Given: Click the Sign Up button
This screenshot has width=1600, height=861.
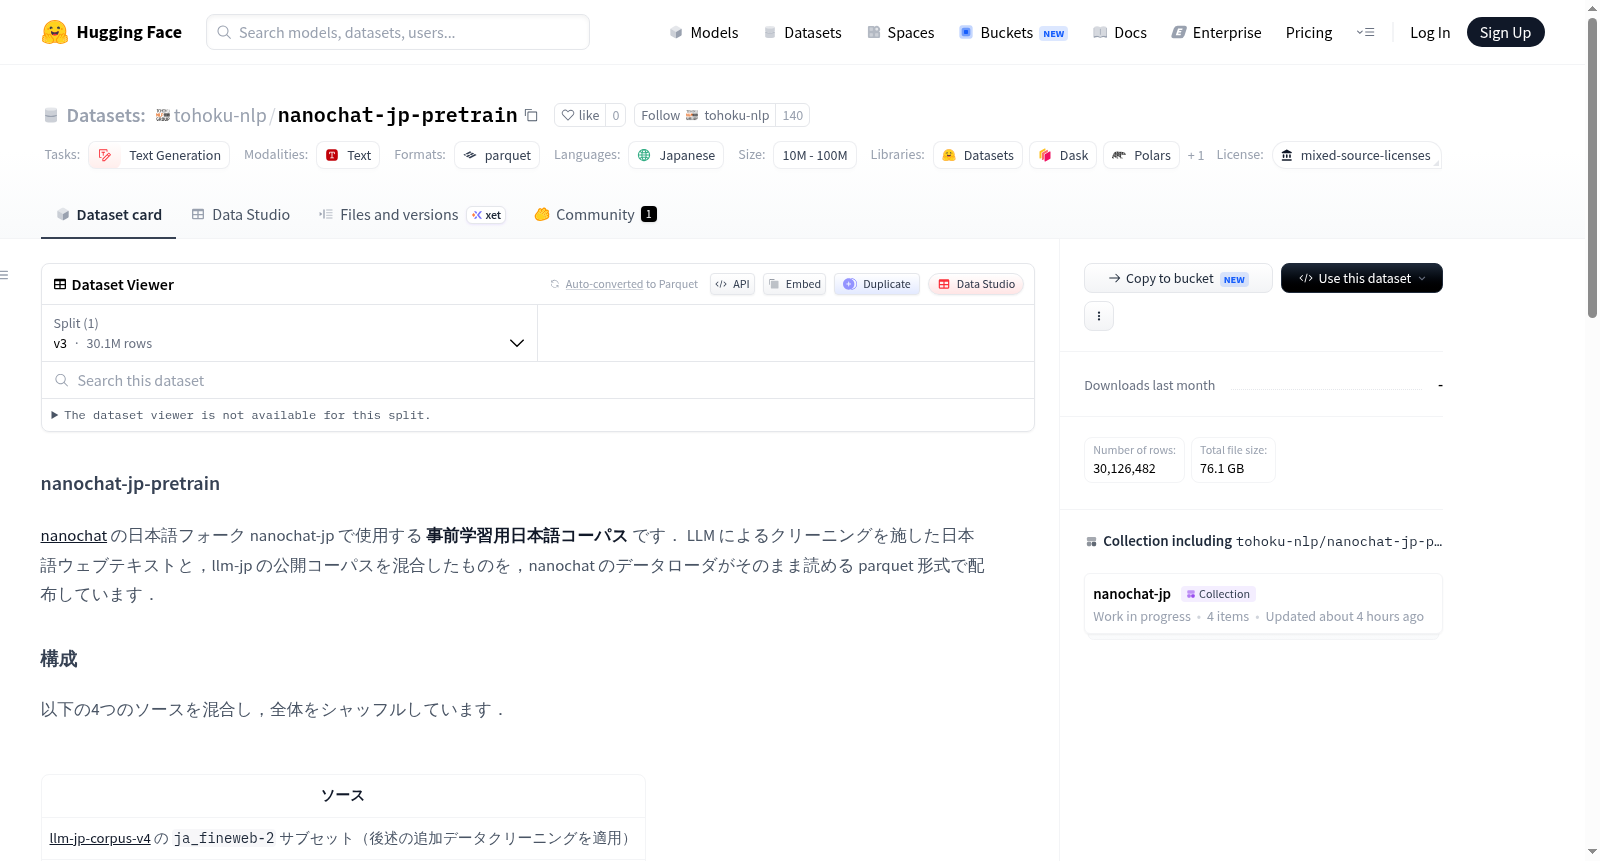Looking at the screenshot, I should [1505, 32].
